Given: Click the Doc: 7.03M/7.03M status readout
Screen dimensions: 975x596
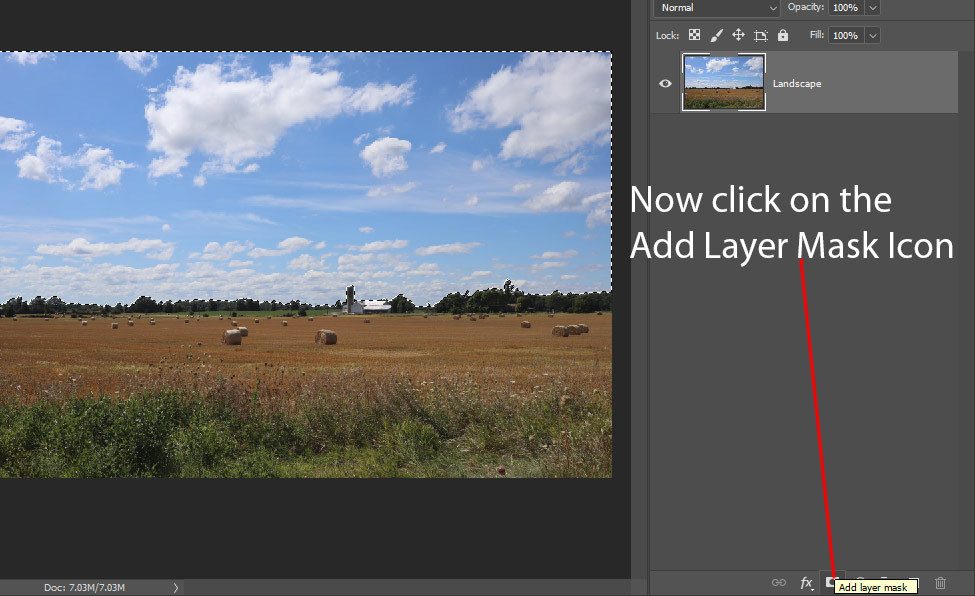Looking at the screenshot, I should tap(84, 588).
